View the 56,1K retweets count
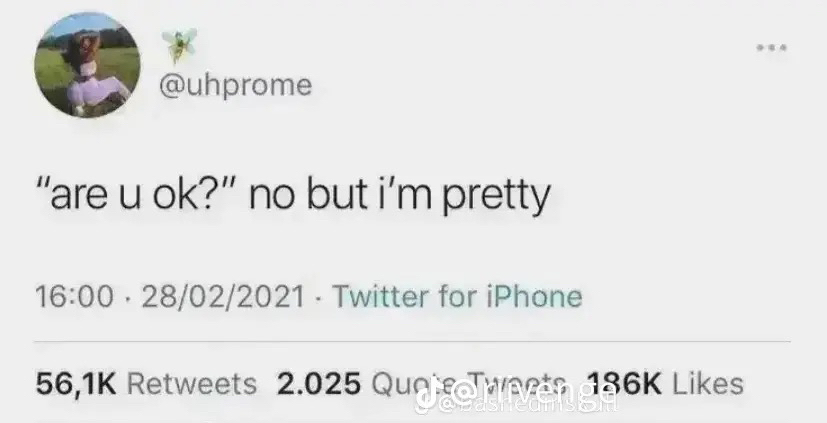Viewport: 827px width, 423px height. click(x=76, y=383)
